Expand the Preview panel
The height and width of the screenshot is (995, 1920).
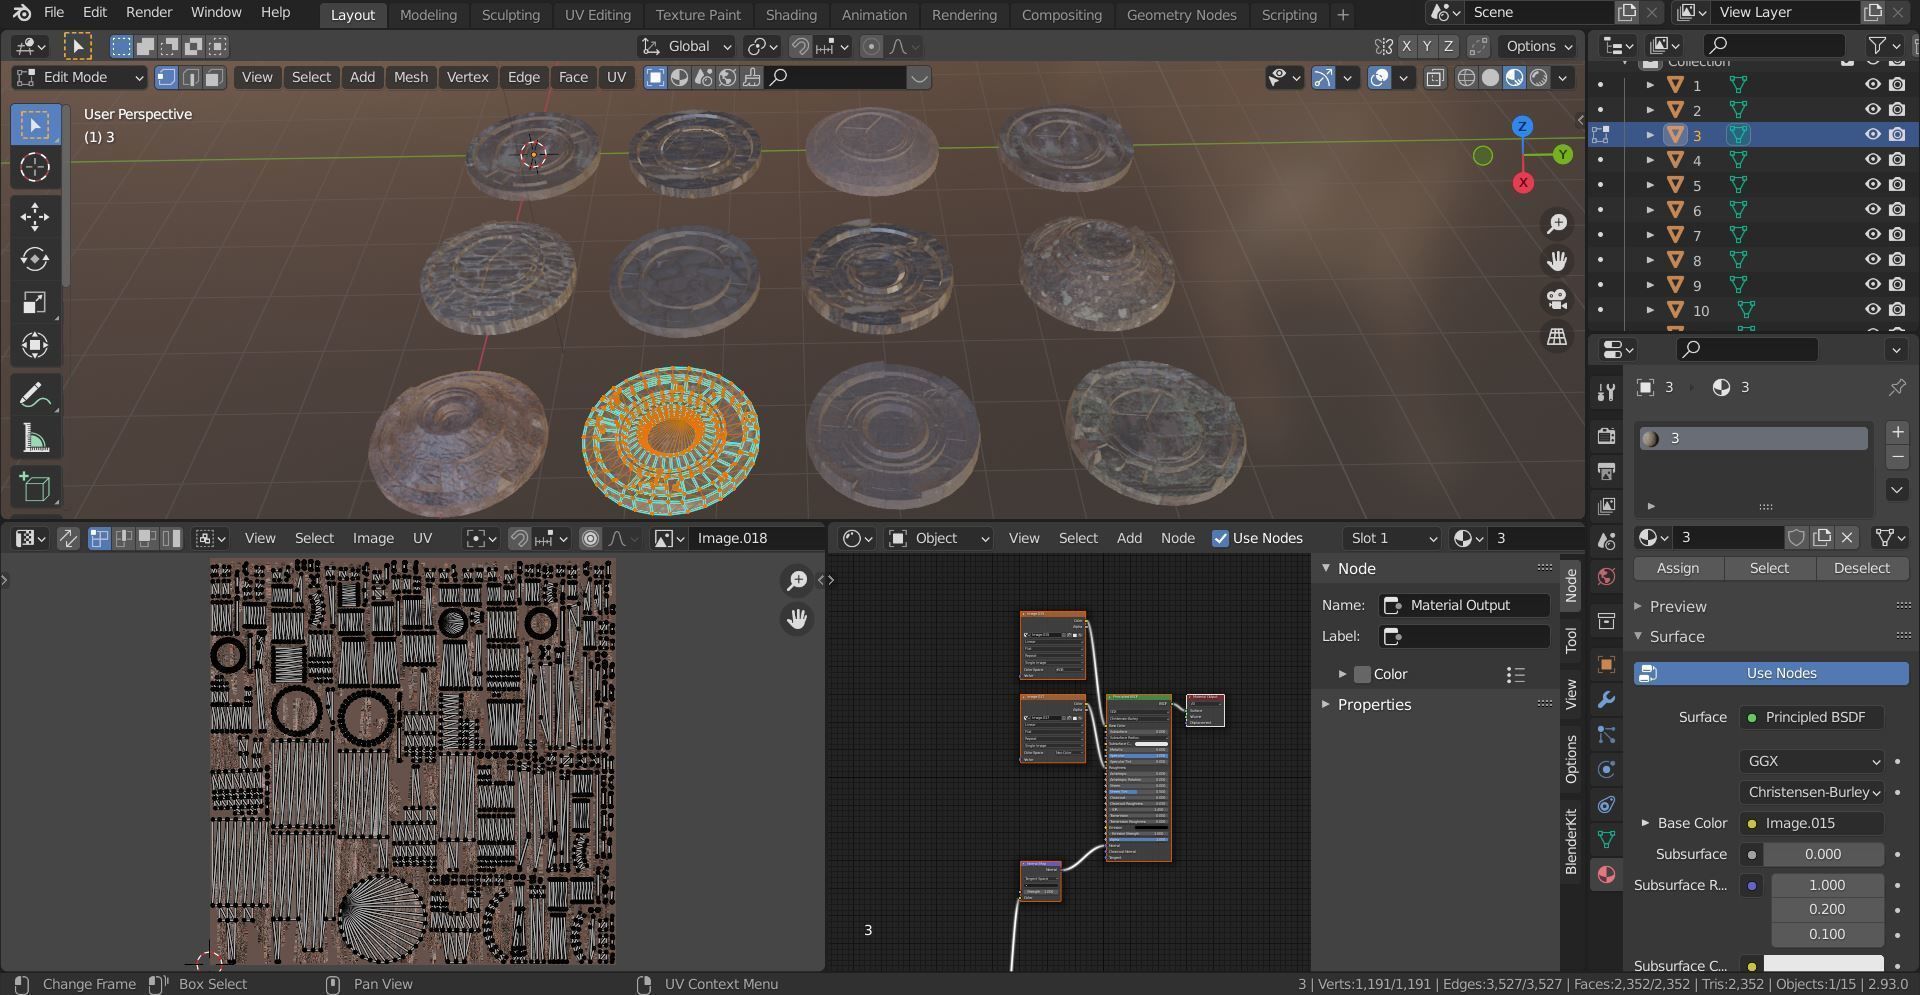[x=1677, y=607]
